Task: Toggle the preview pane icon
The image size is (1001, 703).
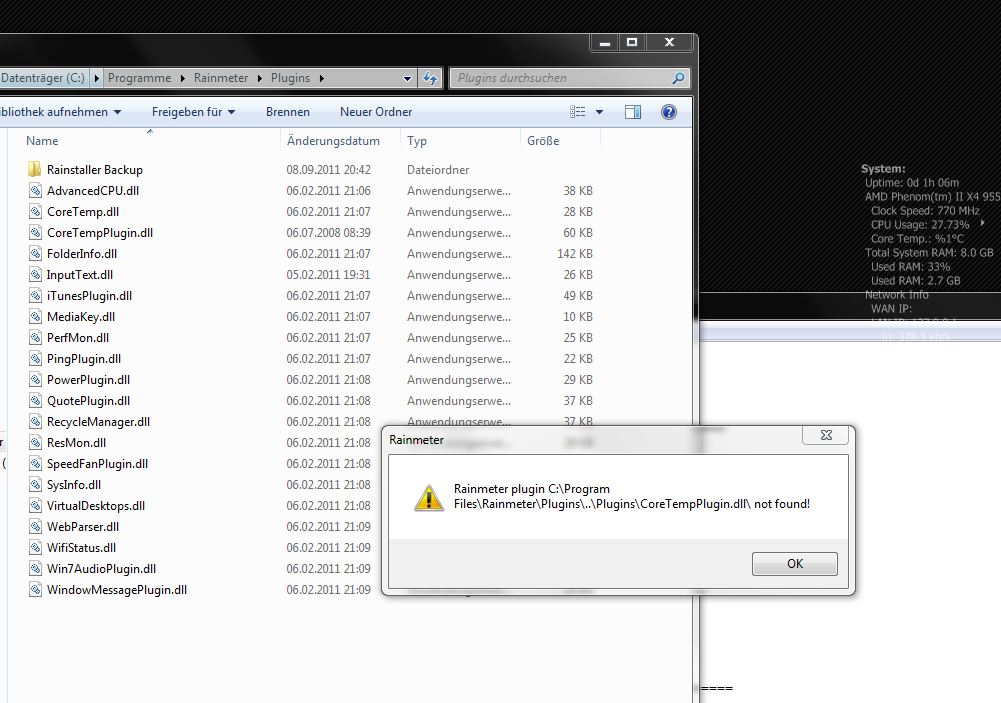Action: (x=633, y=112)
